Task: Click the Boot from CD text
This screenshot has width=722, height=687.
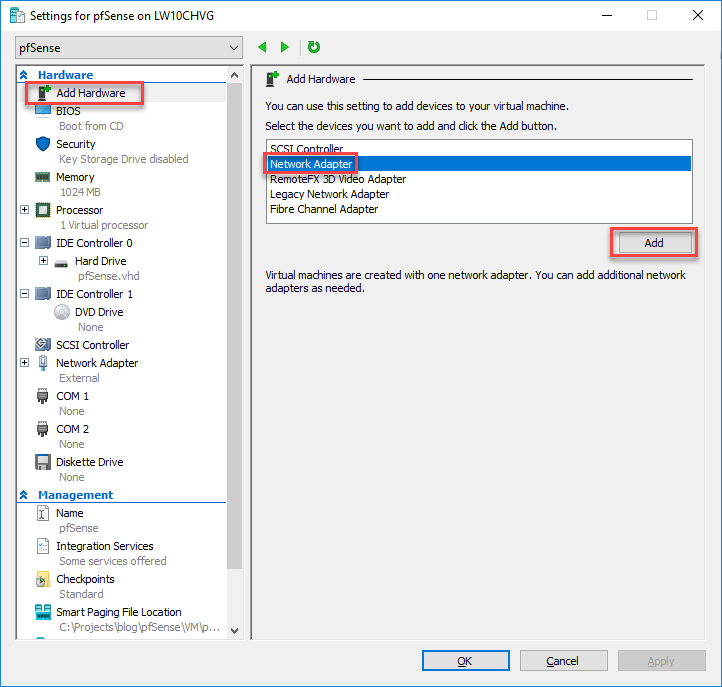Action: click(x=91, y=126)
